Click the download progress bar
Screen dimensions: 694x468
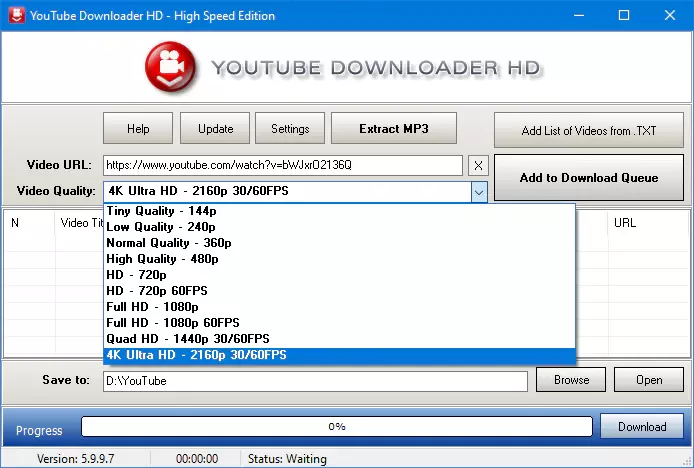[x=336, y=427]
